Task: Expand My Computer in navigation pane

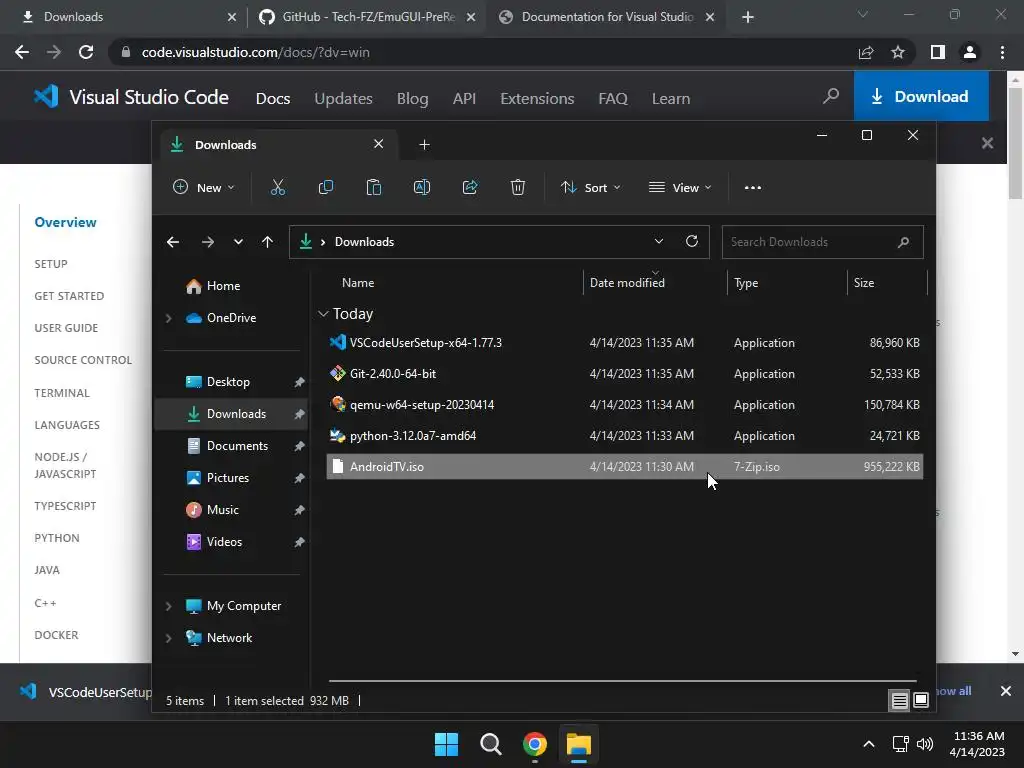Action: (168, 606)
